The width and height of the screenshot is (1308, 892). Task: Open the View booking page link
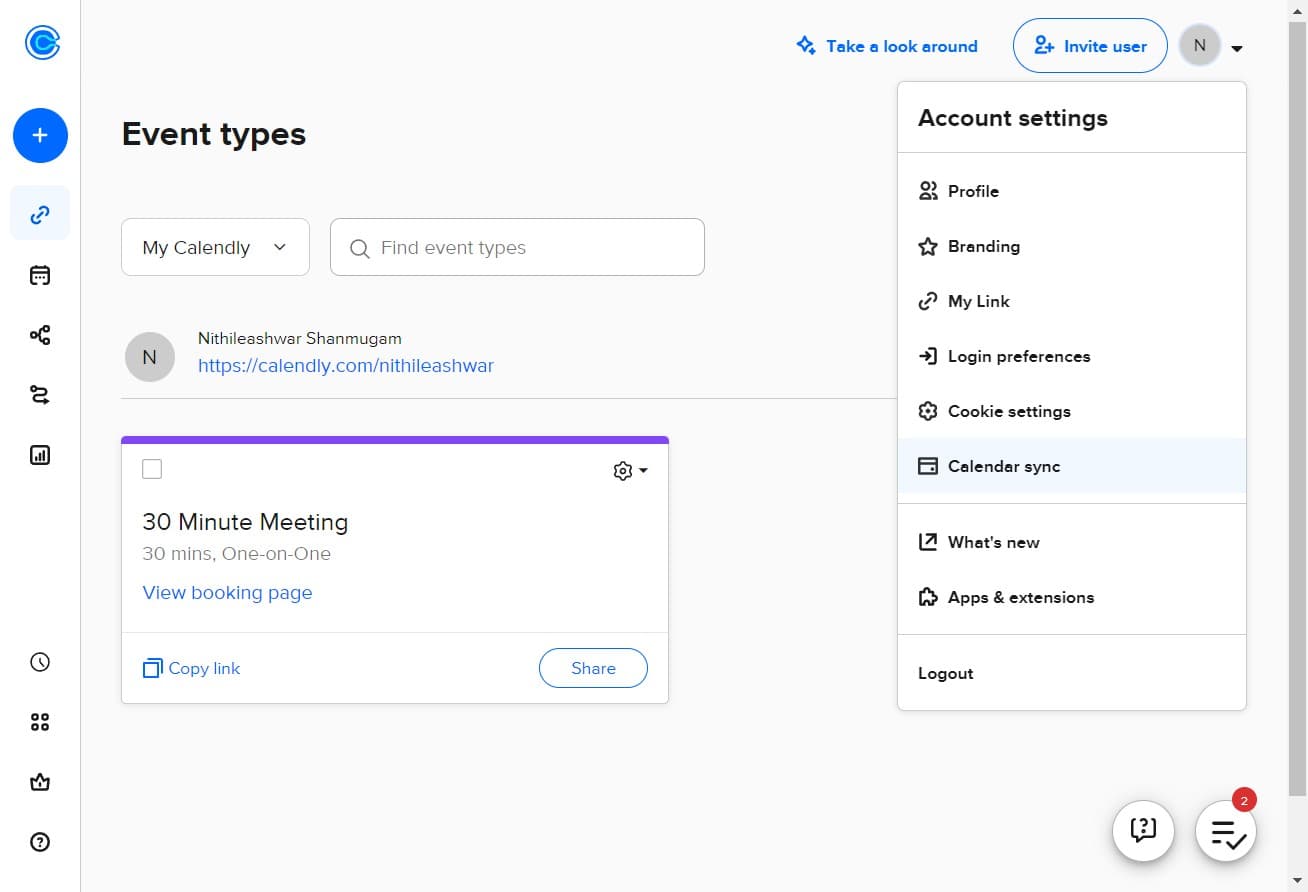[227, 592]
